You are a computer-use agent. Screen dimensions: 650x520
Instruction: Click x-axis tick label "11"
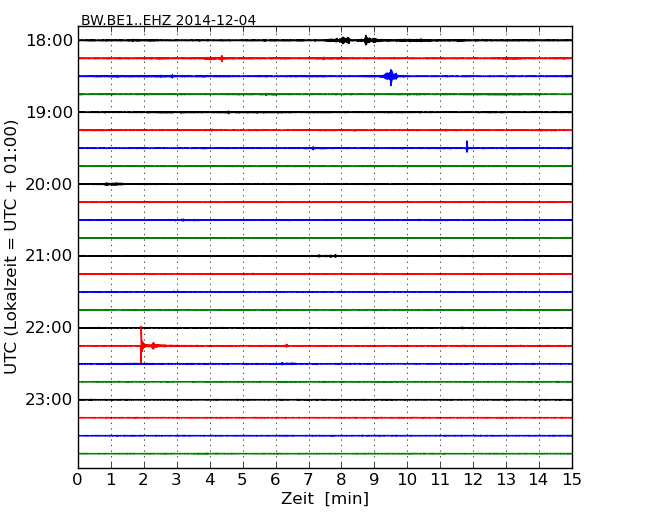440,479
